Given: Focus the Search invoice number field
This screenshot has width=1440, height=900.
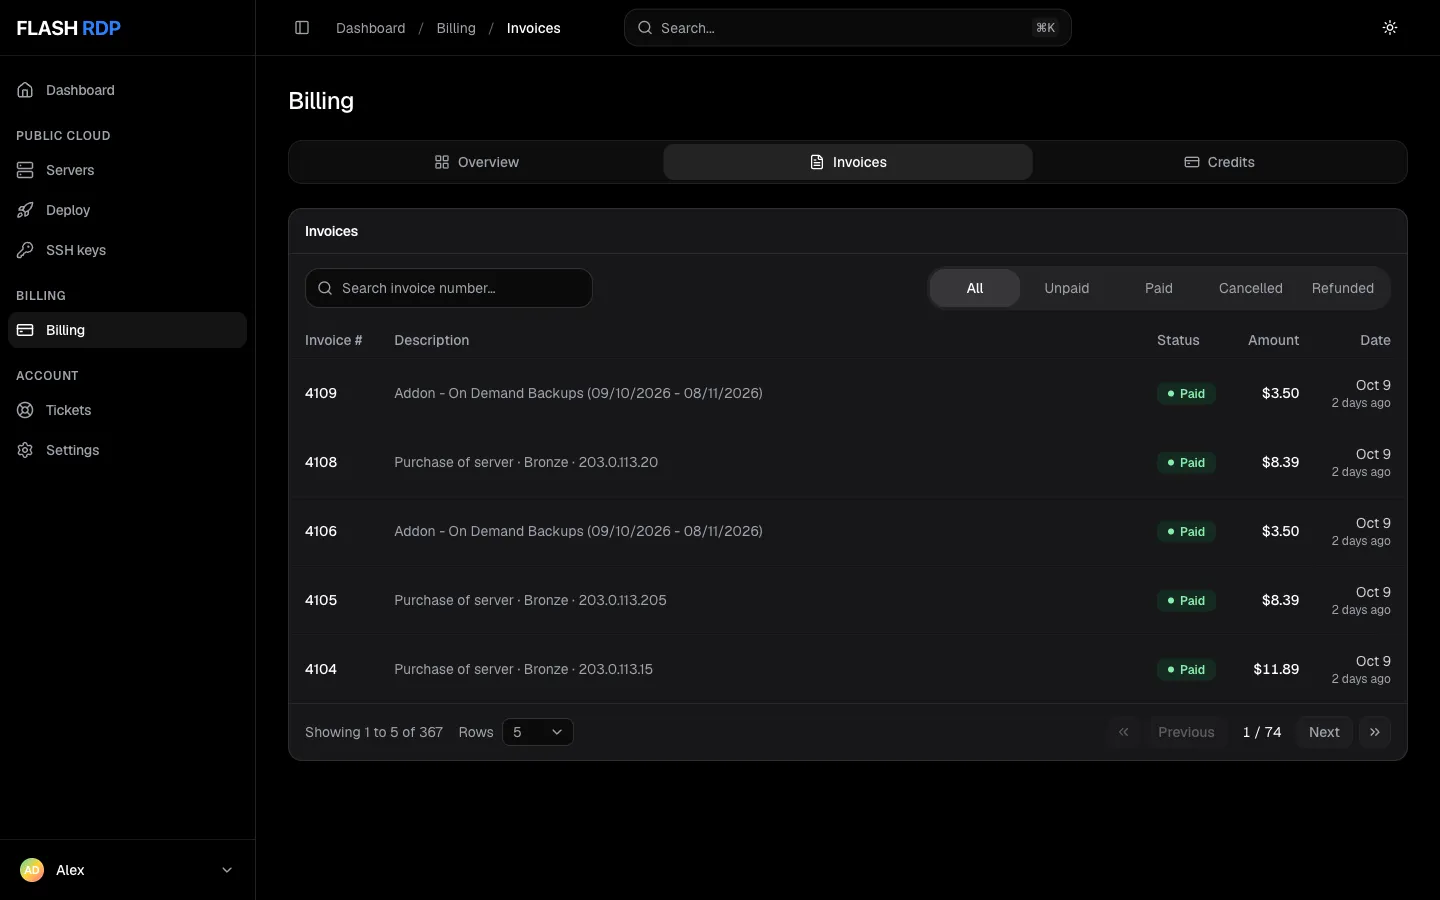Looking at the screenshot, I should click(449, 288).
